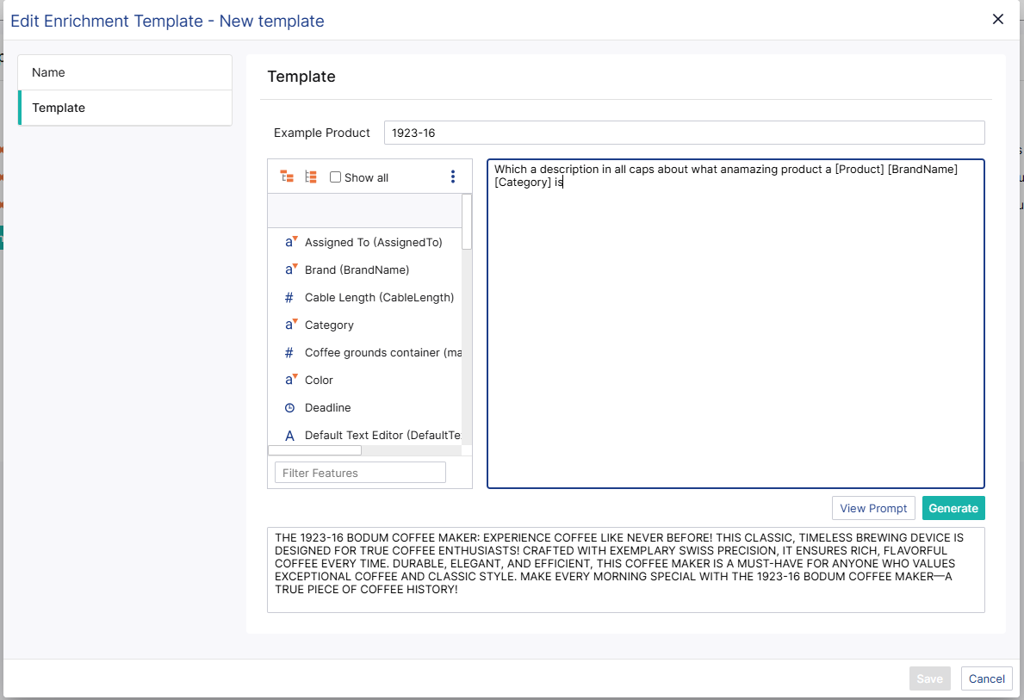Click the Coffee grounds container number icon
1024x700 pixels.
[289, 353]
